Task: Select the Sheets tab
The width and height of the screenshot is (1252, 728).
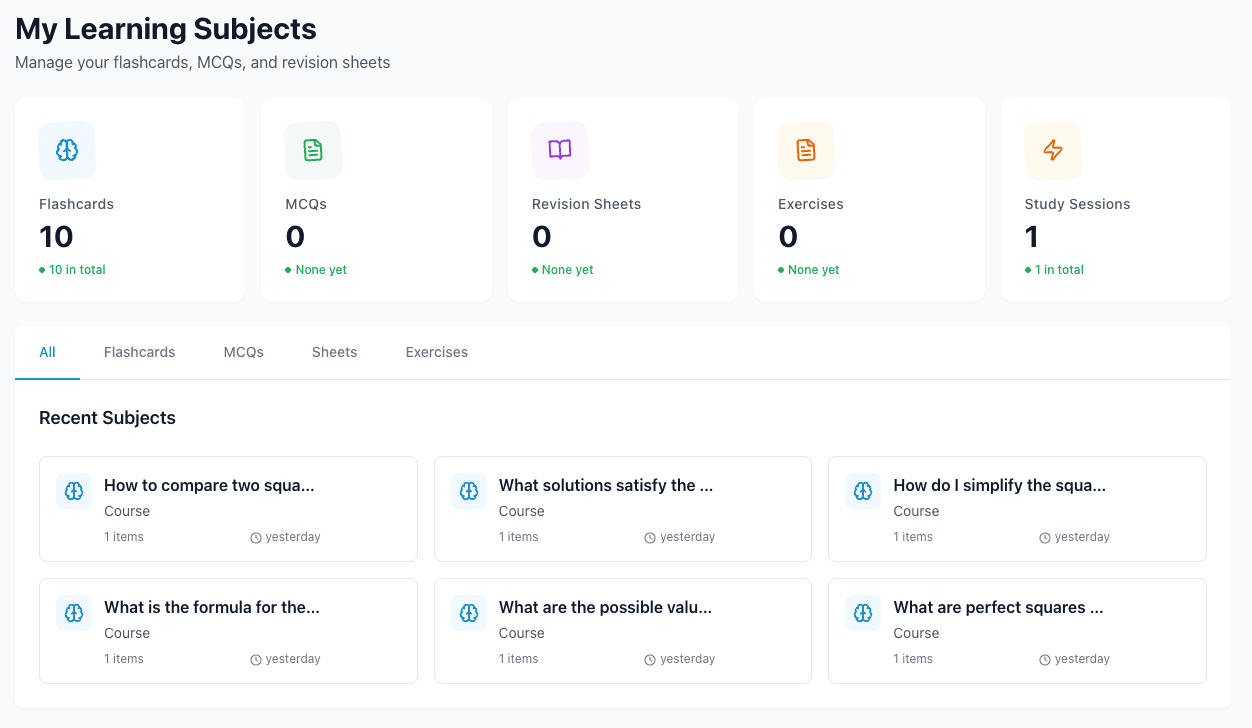Action: pos(334,352)
